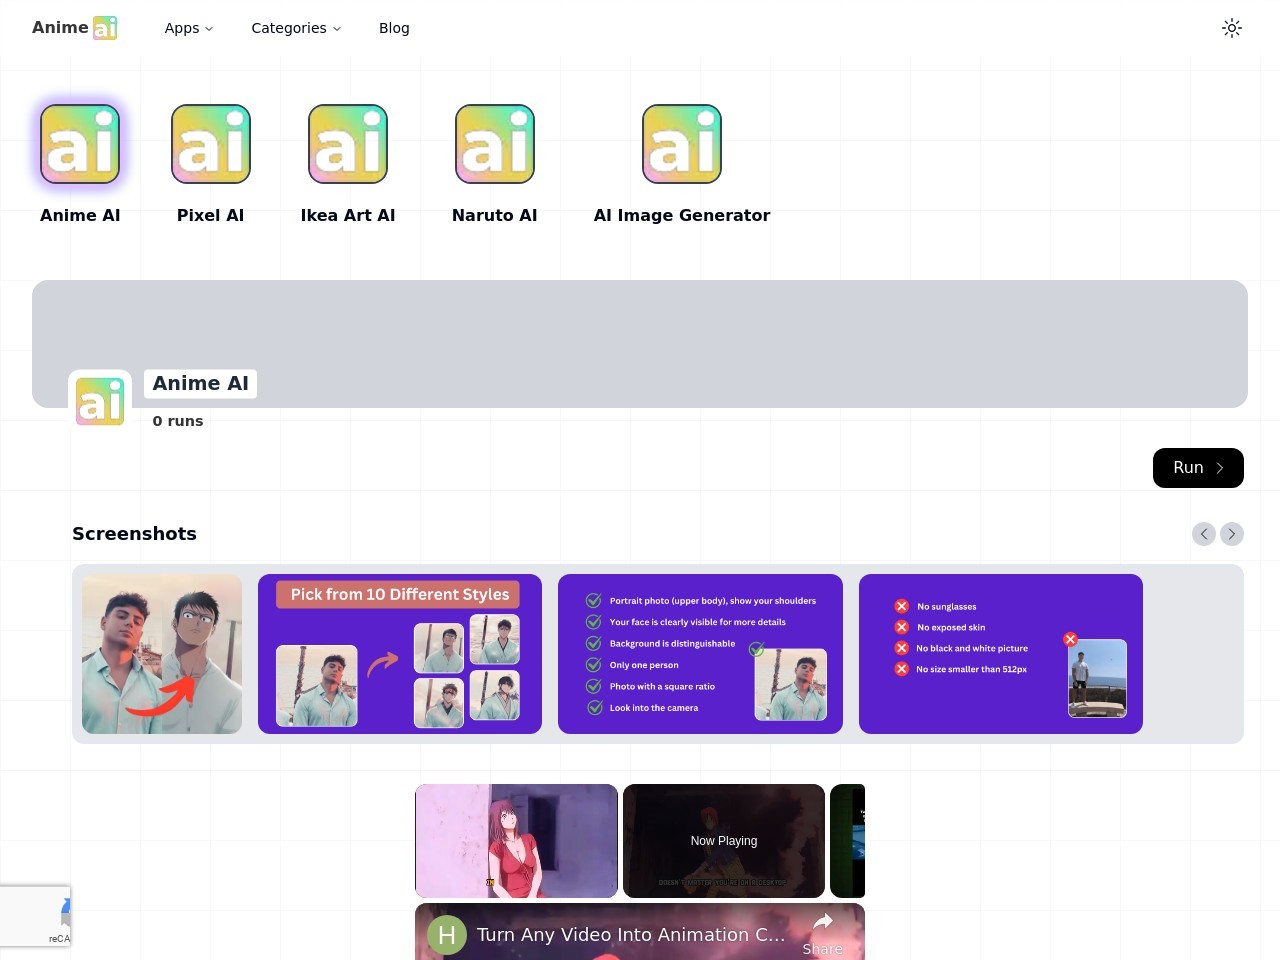Click the previous arrow beside Screenshots

click(1203, 533)
